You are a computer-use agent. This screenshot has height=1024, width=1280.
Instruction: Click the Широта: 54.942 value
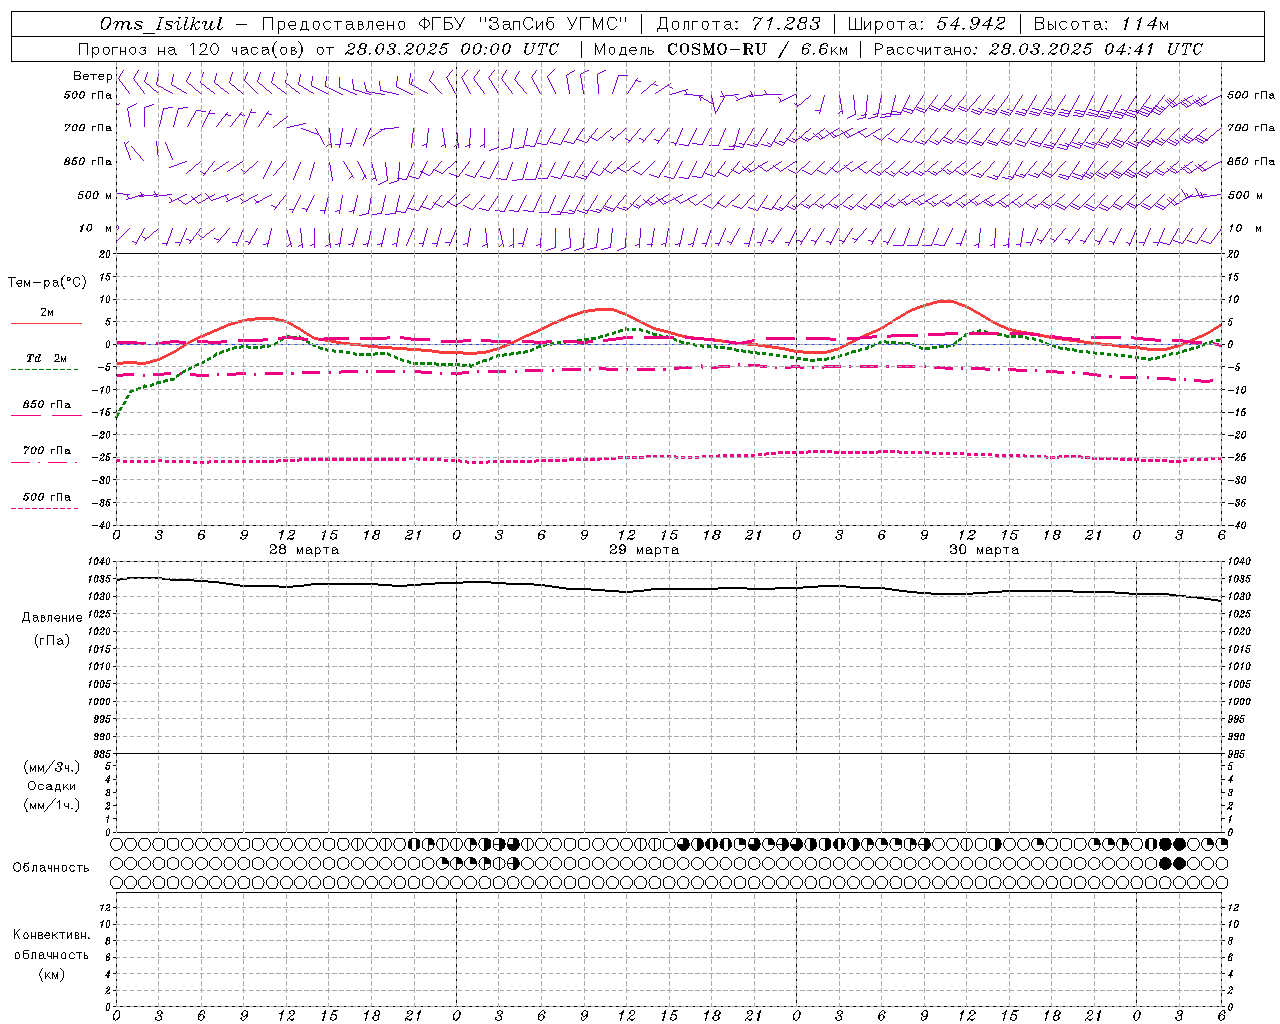pyautogui.click(x=926, y=24)
